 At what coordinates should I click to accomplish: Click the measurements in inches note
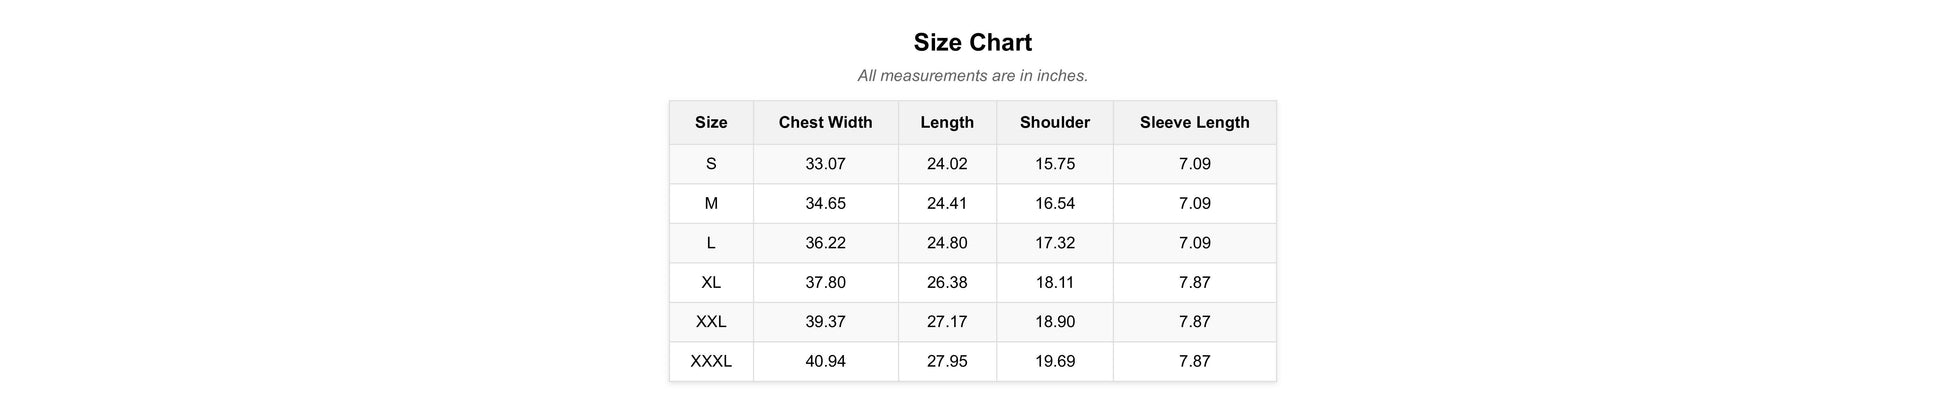click(x=972, y=76)
